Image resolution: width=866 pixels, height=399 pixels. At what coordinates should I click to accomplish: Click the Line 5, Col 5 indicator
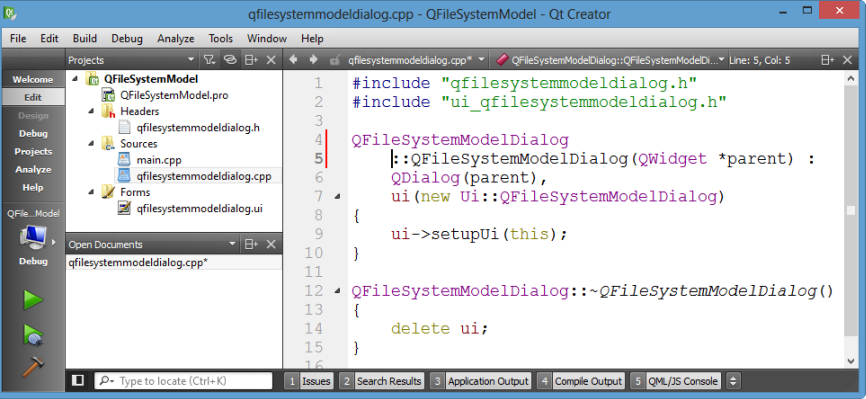(x=759, y=60)
